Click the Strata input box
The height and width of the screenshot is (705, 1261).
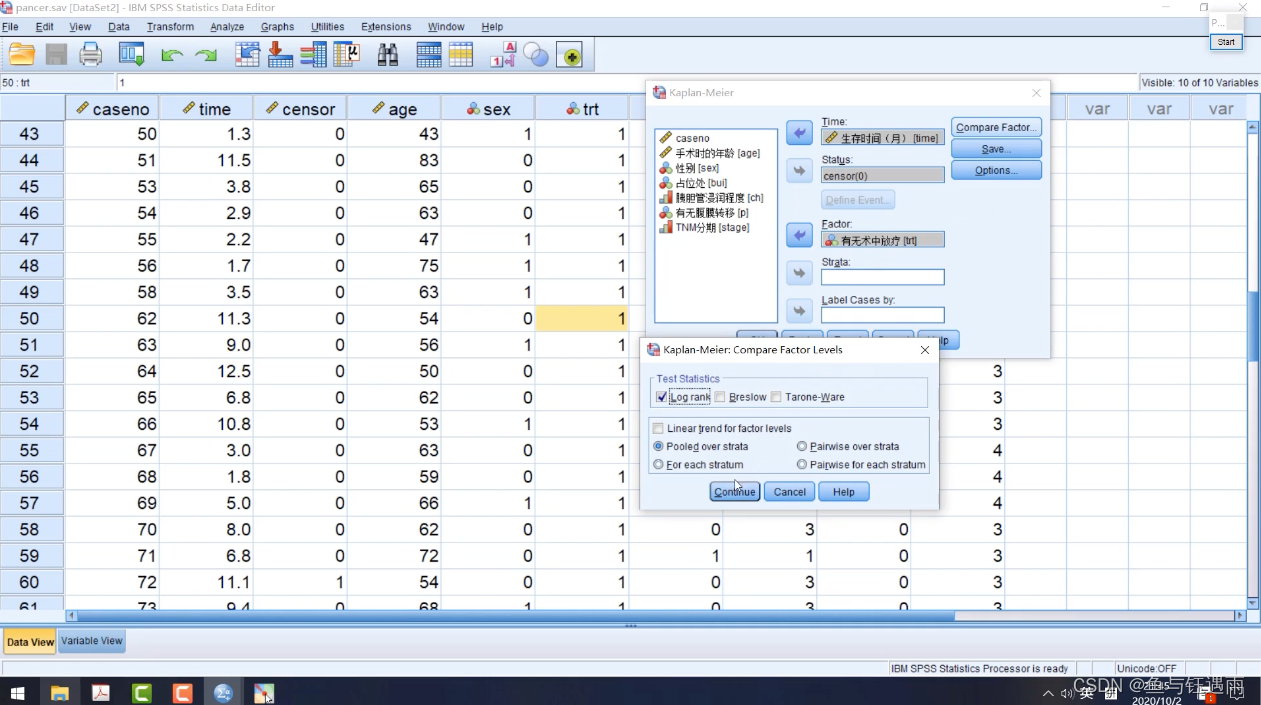click(x=883, y=277)
